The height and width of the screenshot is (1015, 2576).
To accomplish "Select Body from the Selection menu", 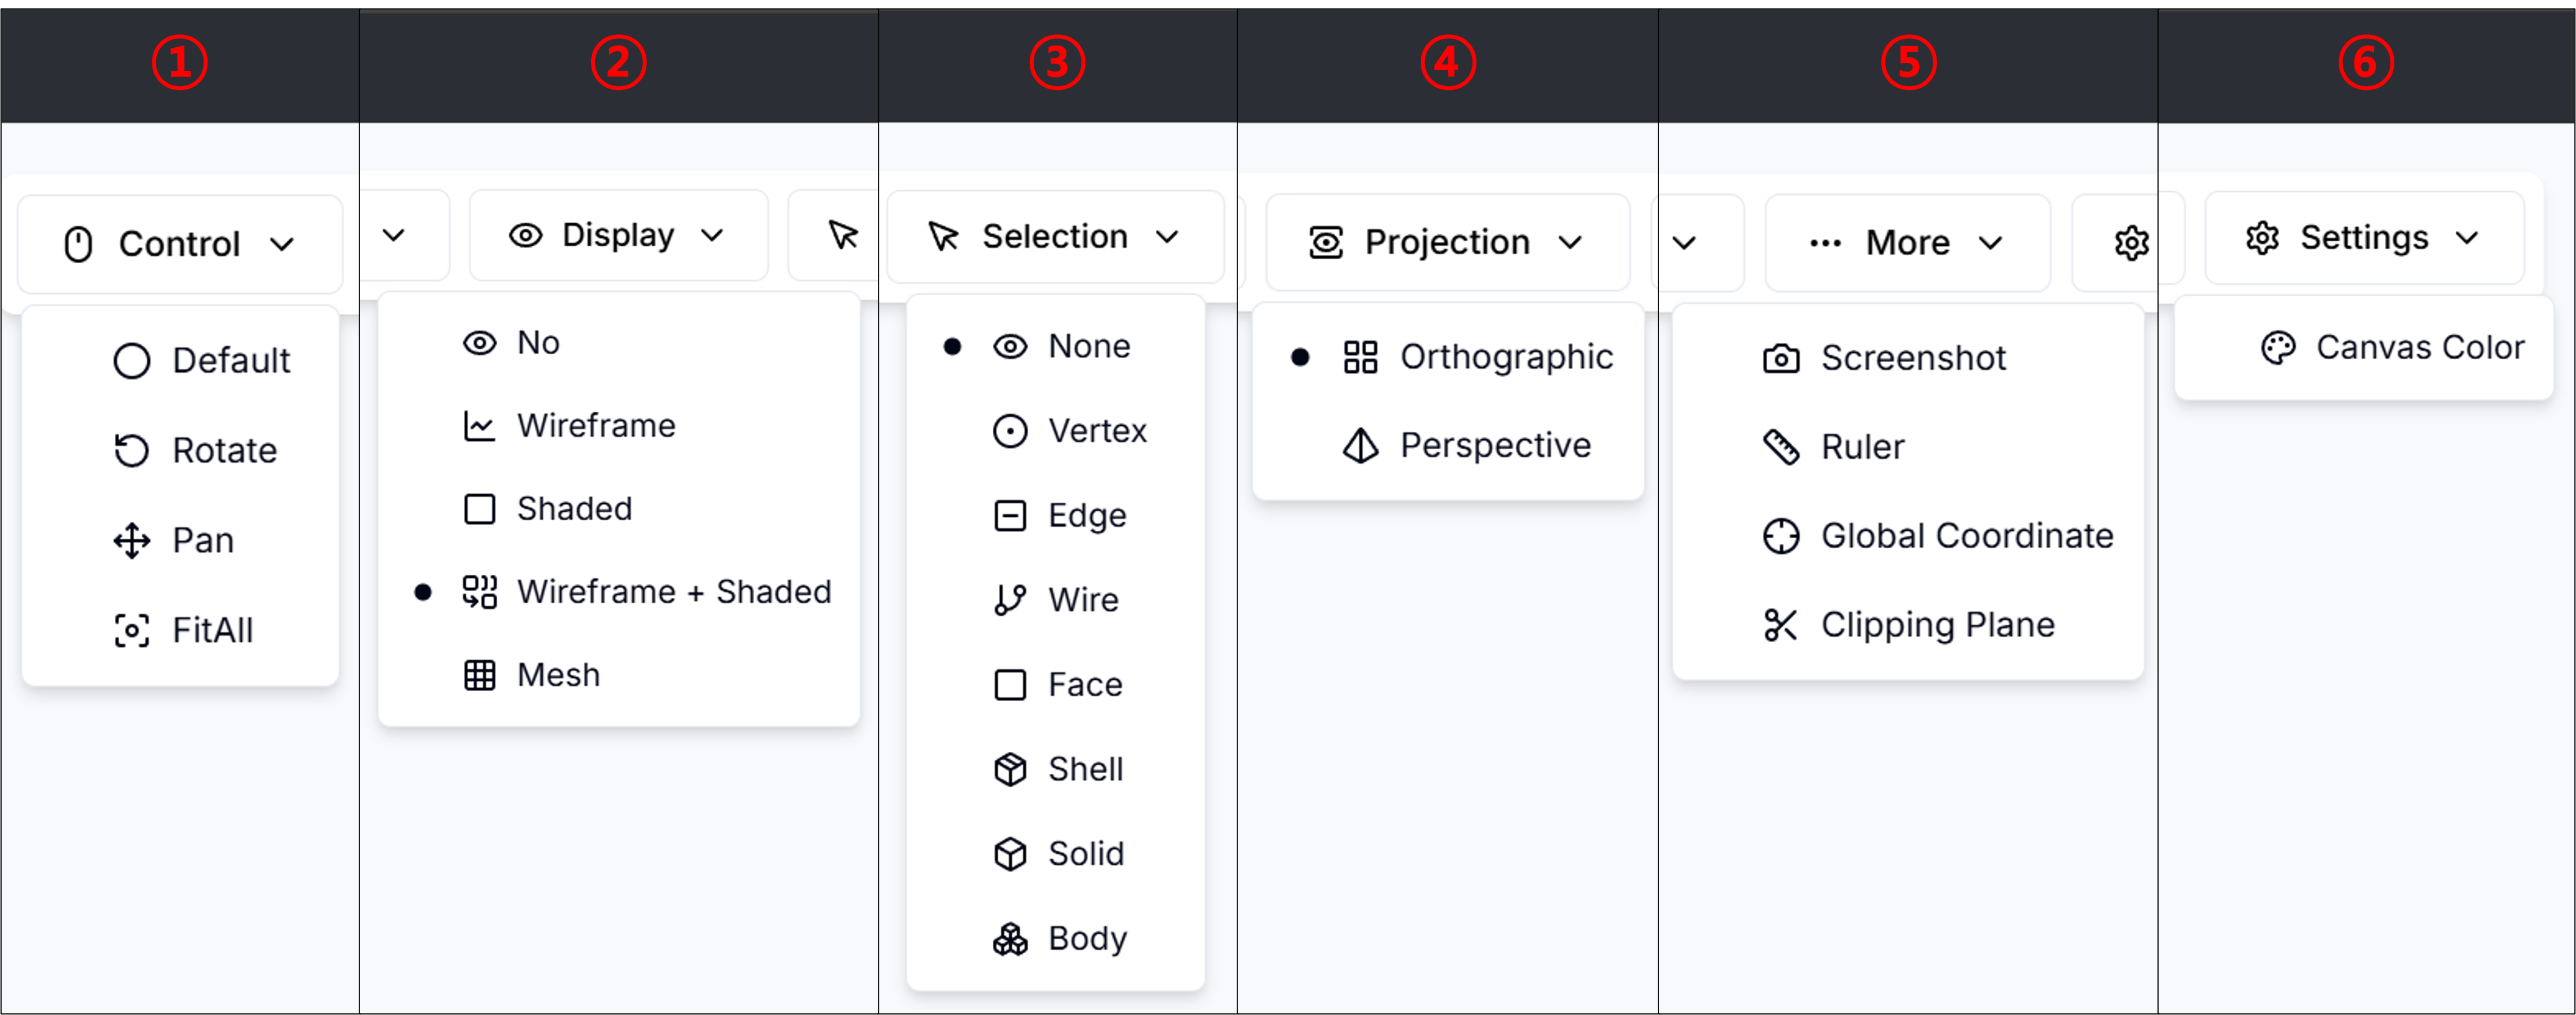I will (x=1010, y=938).
